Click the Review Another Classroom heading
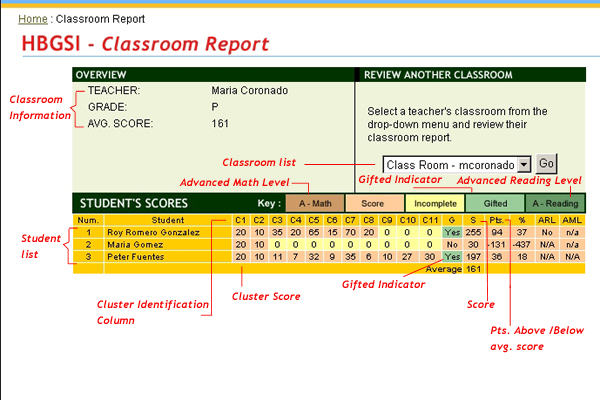Image resolution: width=600 pixels, height=400 pixels. [438, 75]
